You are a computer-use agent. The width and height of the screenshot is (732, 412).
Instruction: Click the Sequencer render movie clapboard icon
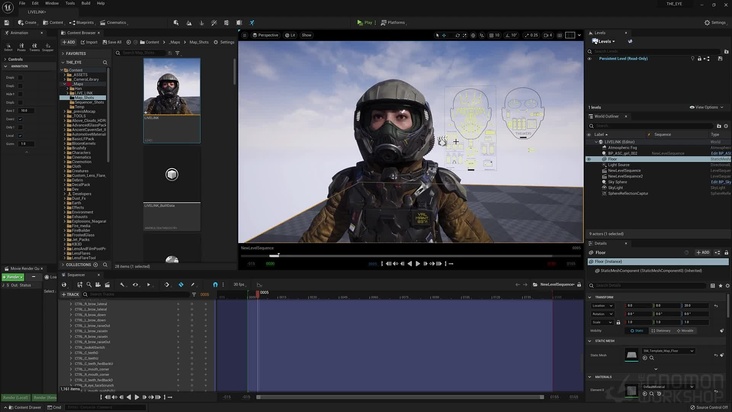[107, 285]
